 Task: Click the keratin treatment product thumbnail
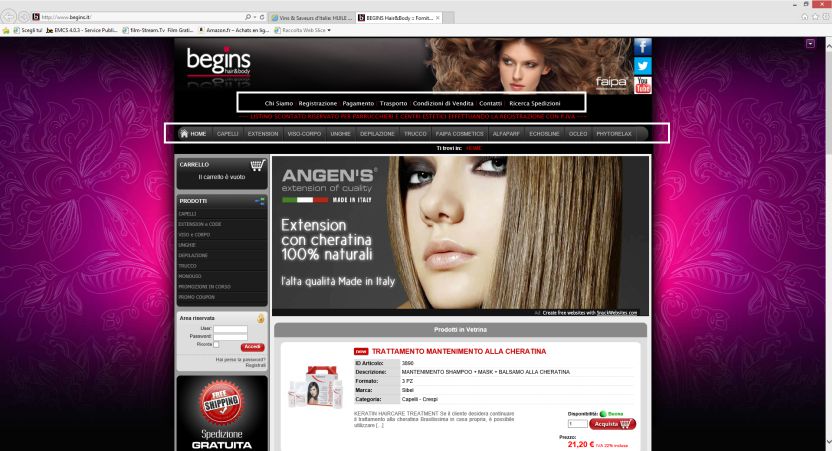tap(317, 387)
